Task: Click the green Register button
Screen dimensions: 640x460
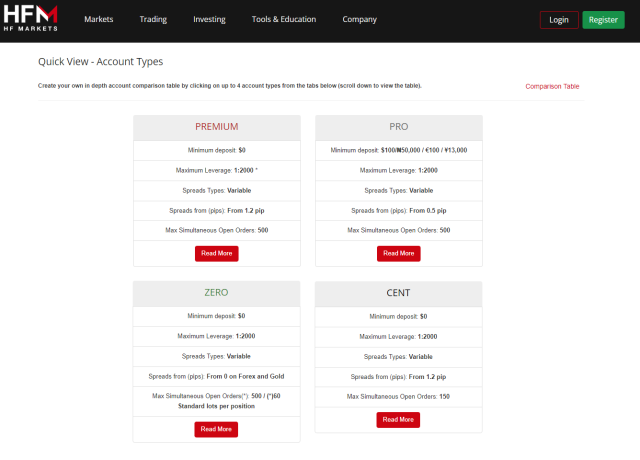Action: pyautogui.click(x=603, y=20)
